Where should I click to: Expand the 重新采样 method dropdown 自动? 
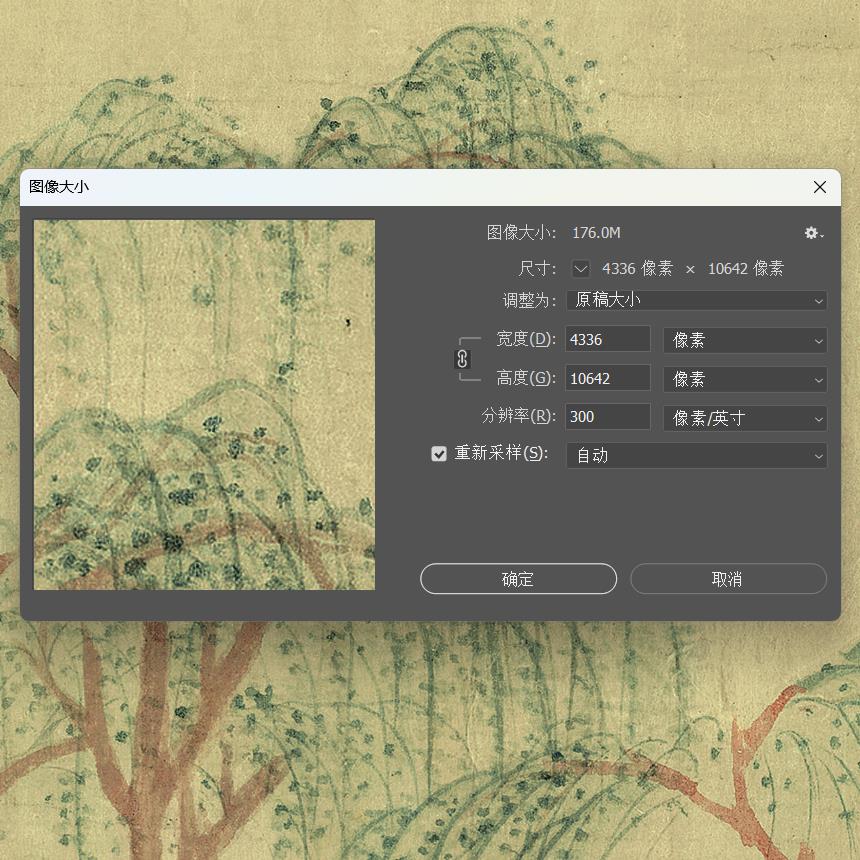click(x=697, y=455)
